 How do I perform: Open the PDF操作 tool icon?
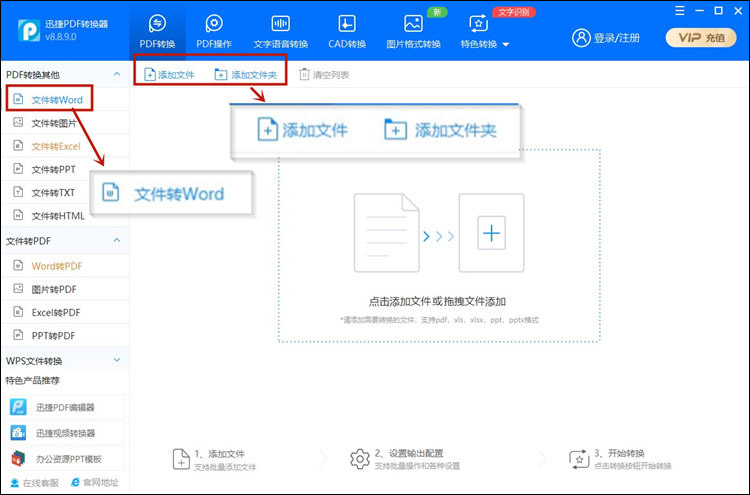[x=213, y=23]
